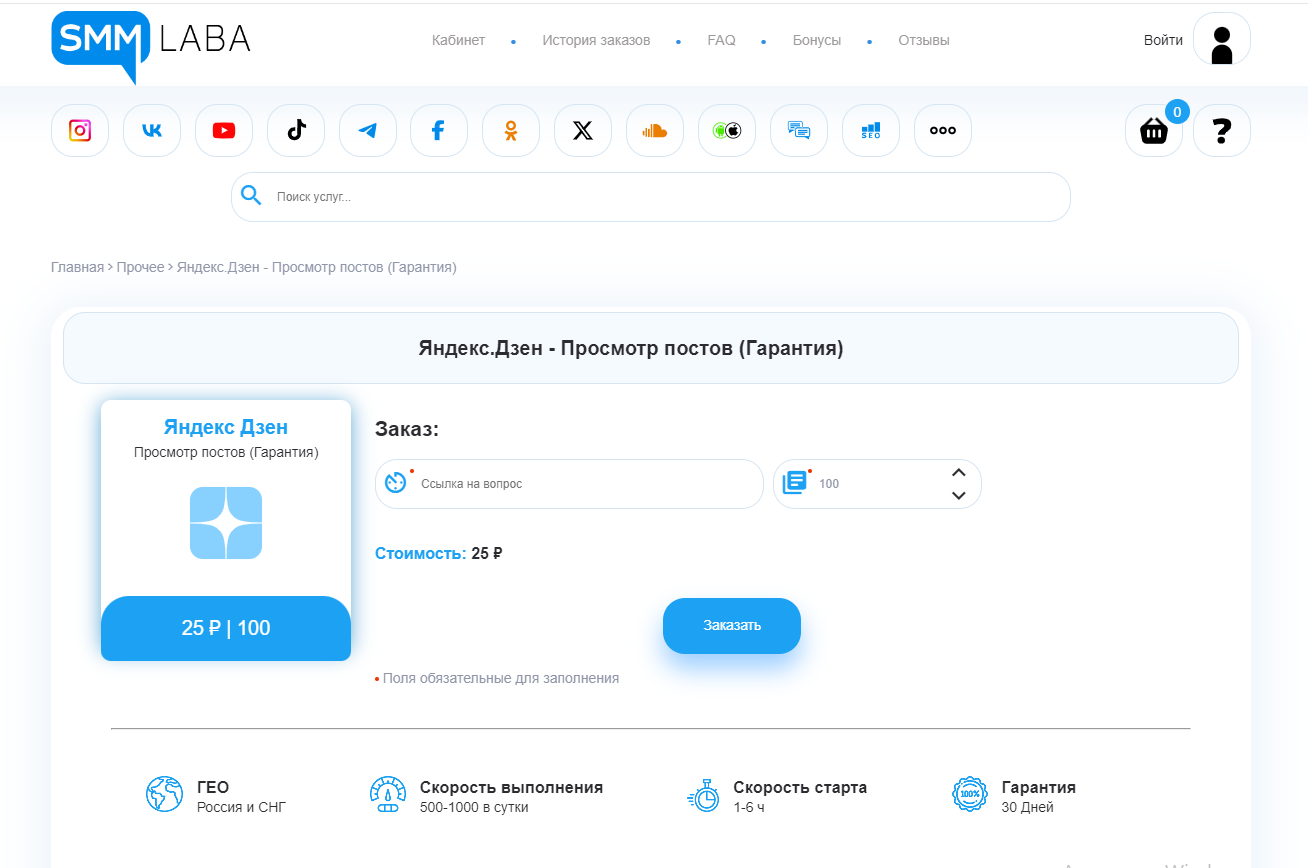Viewport: 1308px width, 868px height.
Task: Open the VK services category
Action: (x=152, y=130)
